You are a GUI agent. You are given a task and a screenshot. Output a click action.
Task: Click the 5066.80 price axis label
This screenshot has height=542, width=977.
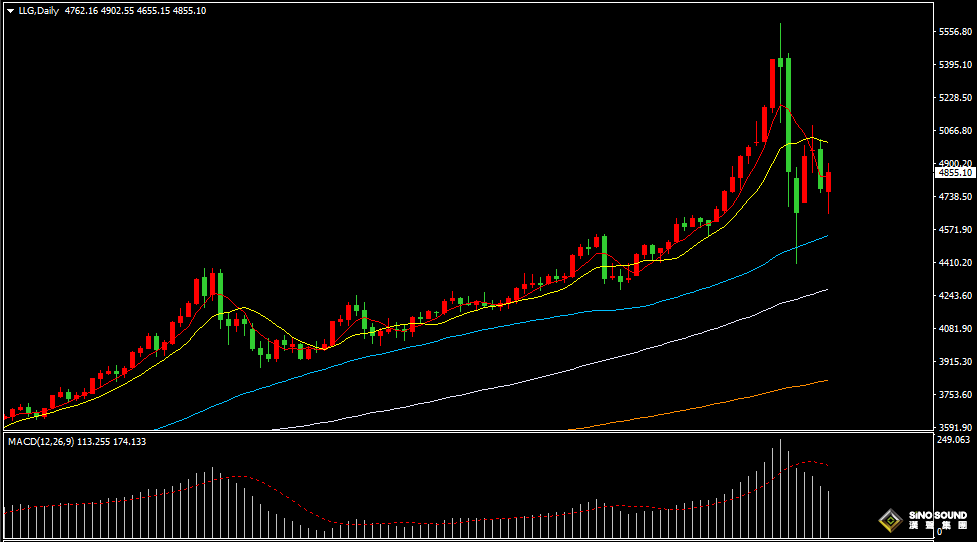coord(955,131)
